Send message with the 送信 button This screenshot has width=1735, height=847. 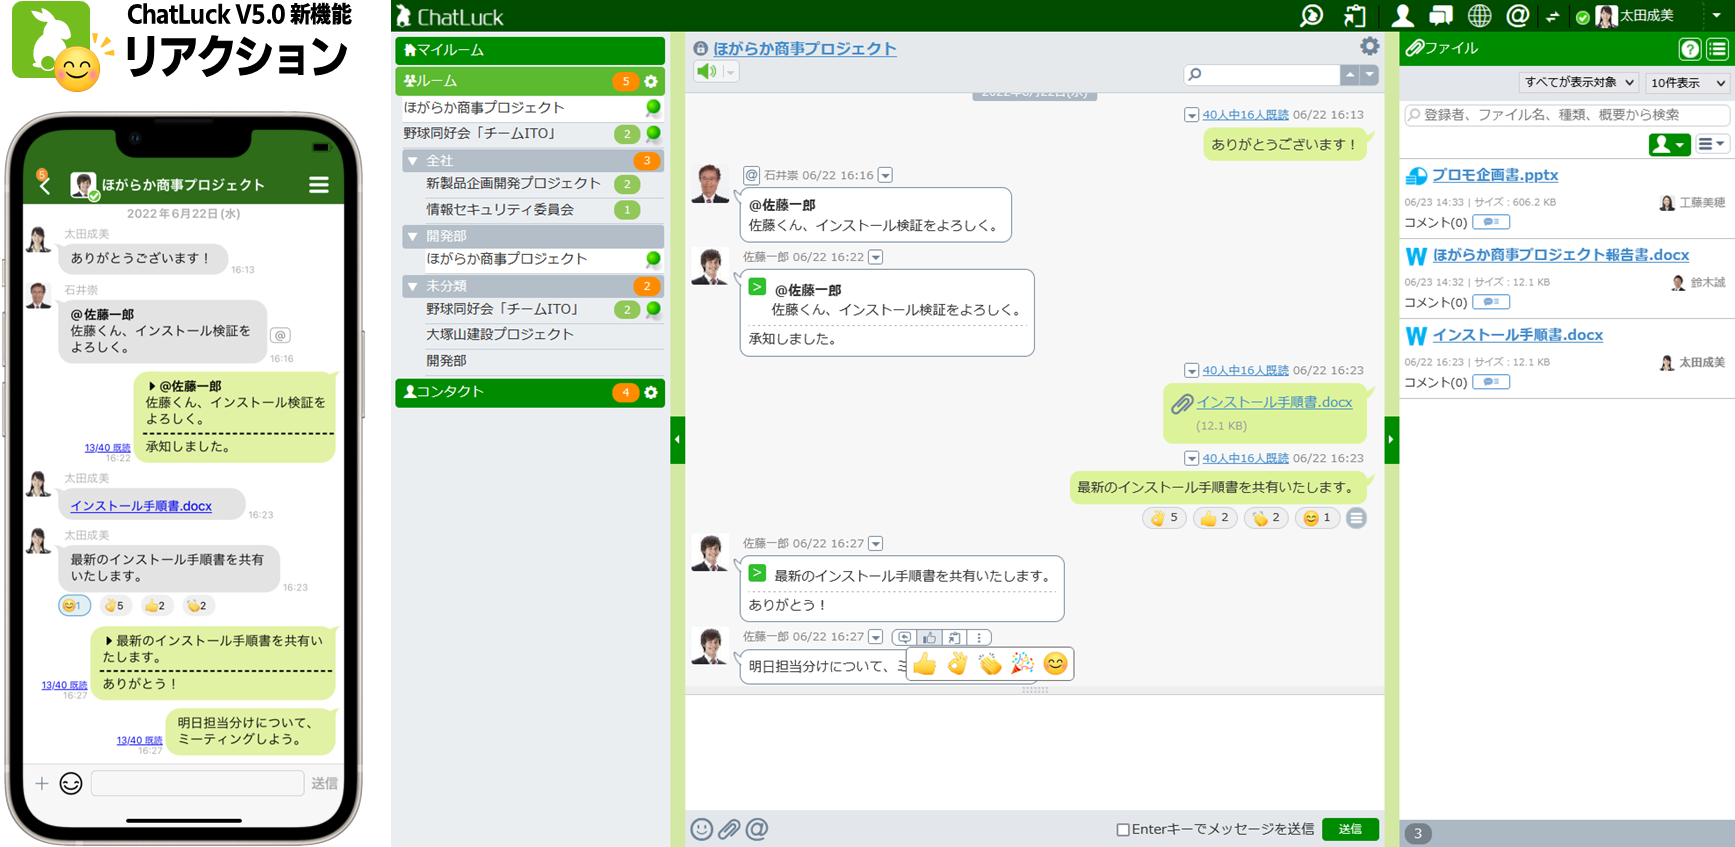[x=1350, y=829]
